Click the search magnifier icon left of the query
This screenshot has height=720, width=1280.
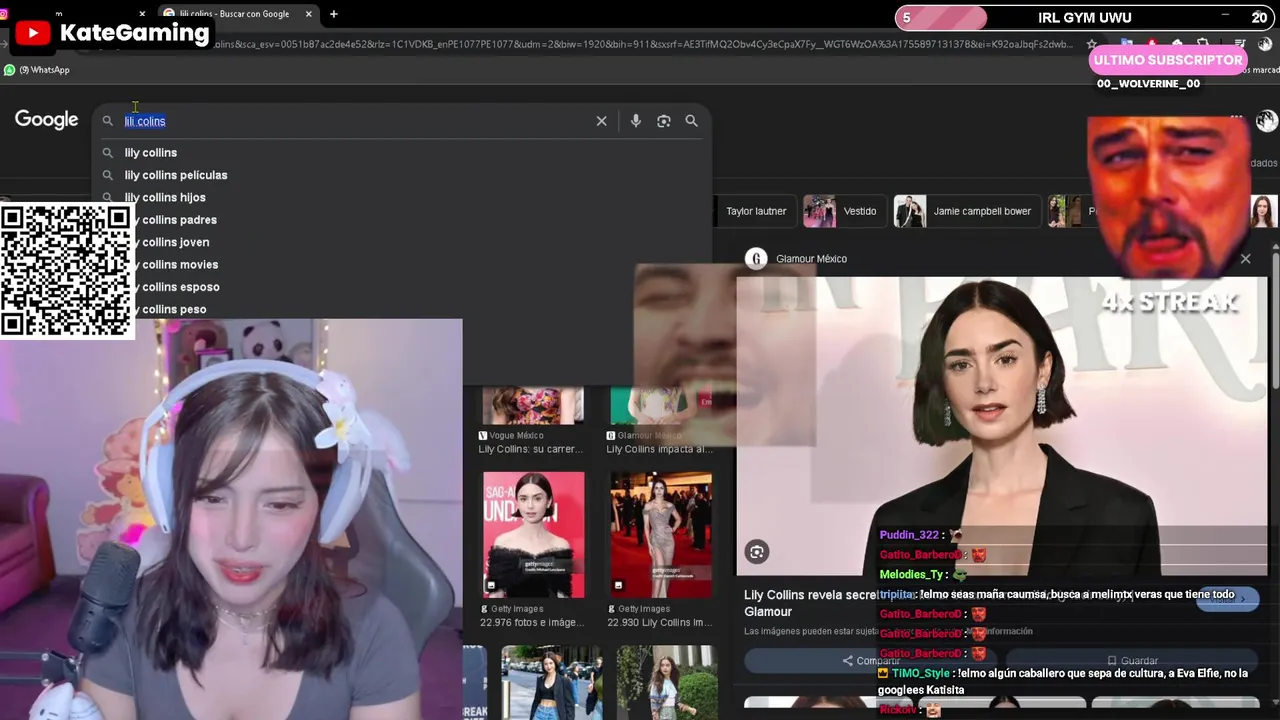click(x=108, y=121)
